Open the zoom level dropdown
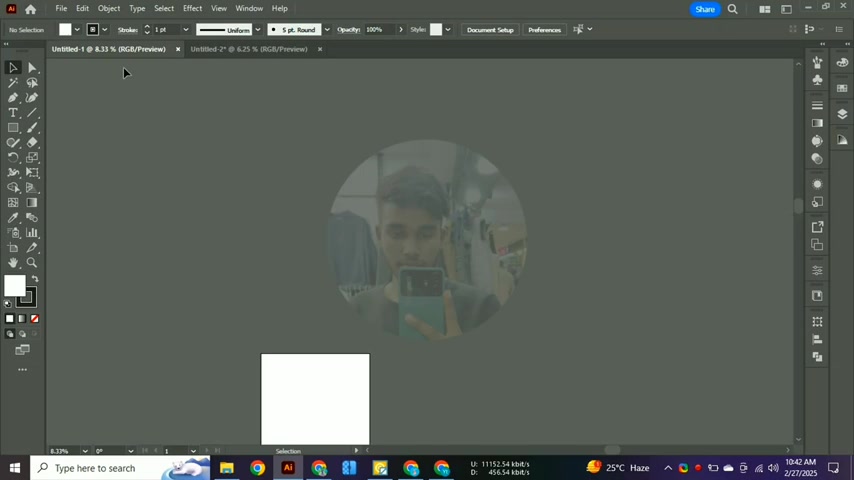 point(85,451)
